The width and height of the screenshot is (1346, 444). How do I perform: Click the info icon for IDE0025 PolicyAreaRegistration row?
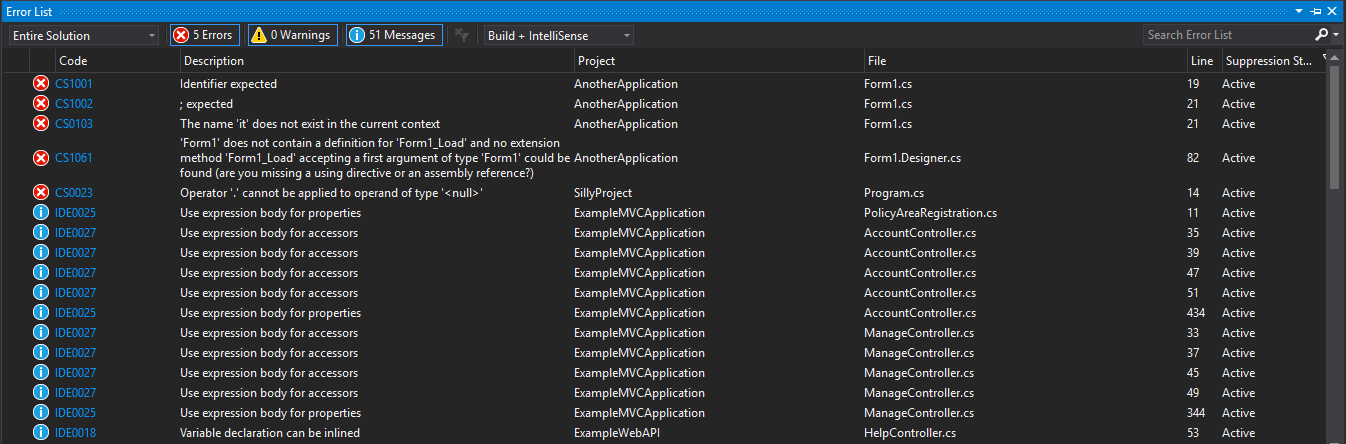pyautogui.click(x=41, y=213)
